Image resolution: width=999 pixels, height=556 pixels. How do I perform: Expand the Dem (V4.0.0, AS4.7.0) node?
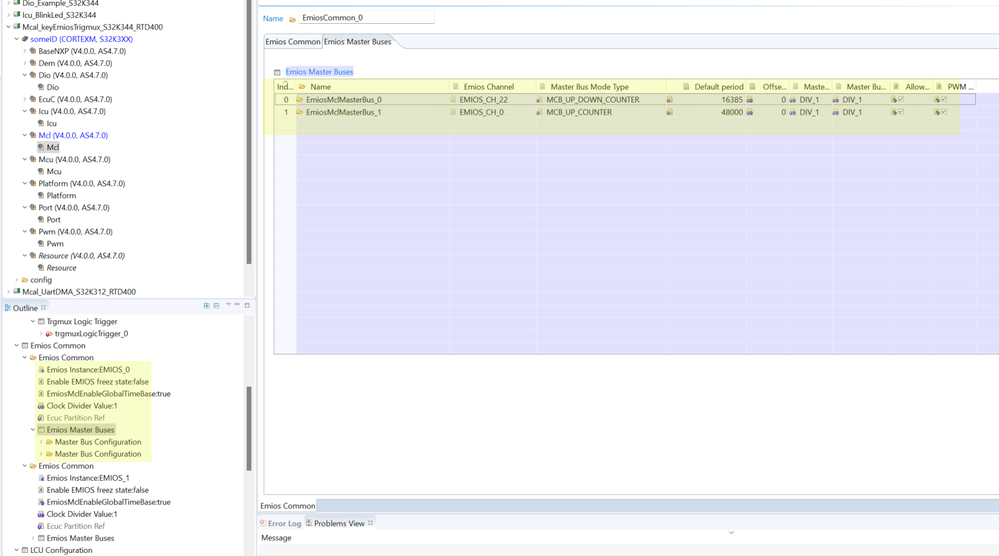pyautogui.click(x=25, y=63)
